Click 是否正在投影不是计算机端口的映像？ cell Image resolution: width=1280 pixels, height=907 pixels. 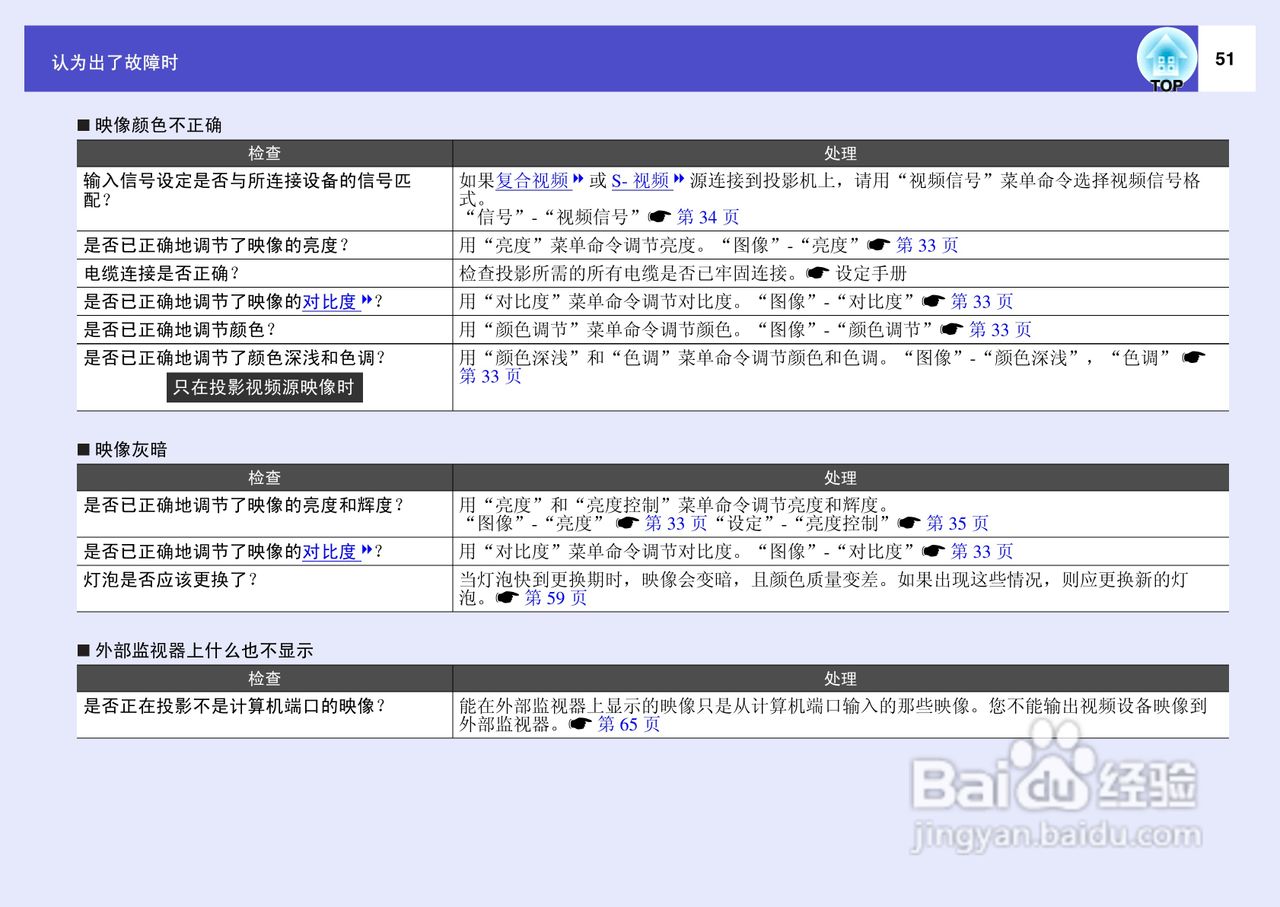pos(264,715)
